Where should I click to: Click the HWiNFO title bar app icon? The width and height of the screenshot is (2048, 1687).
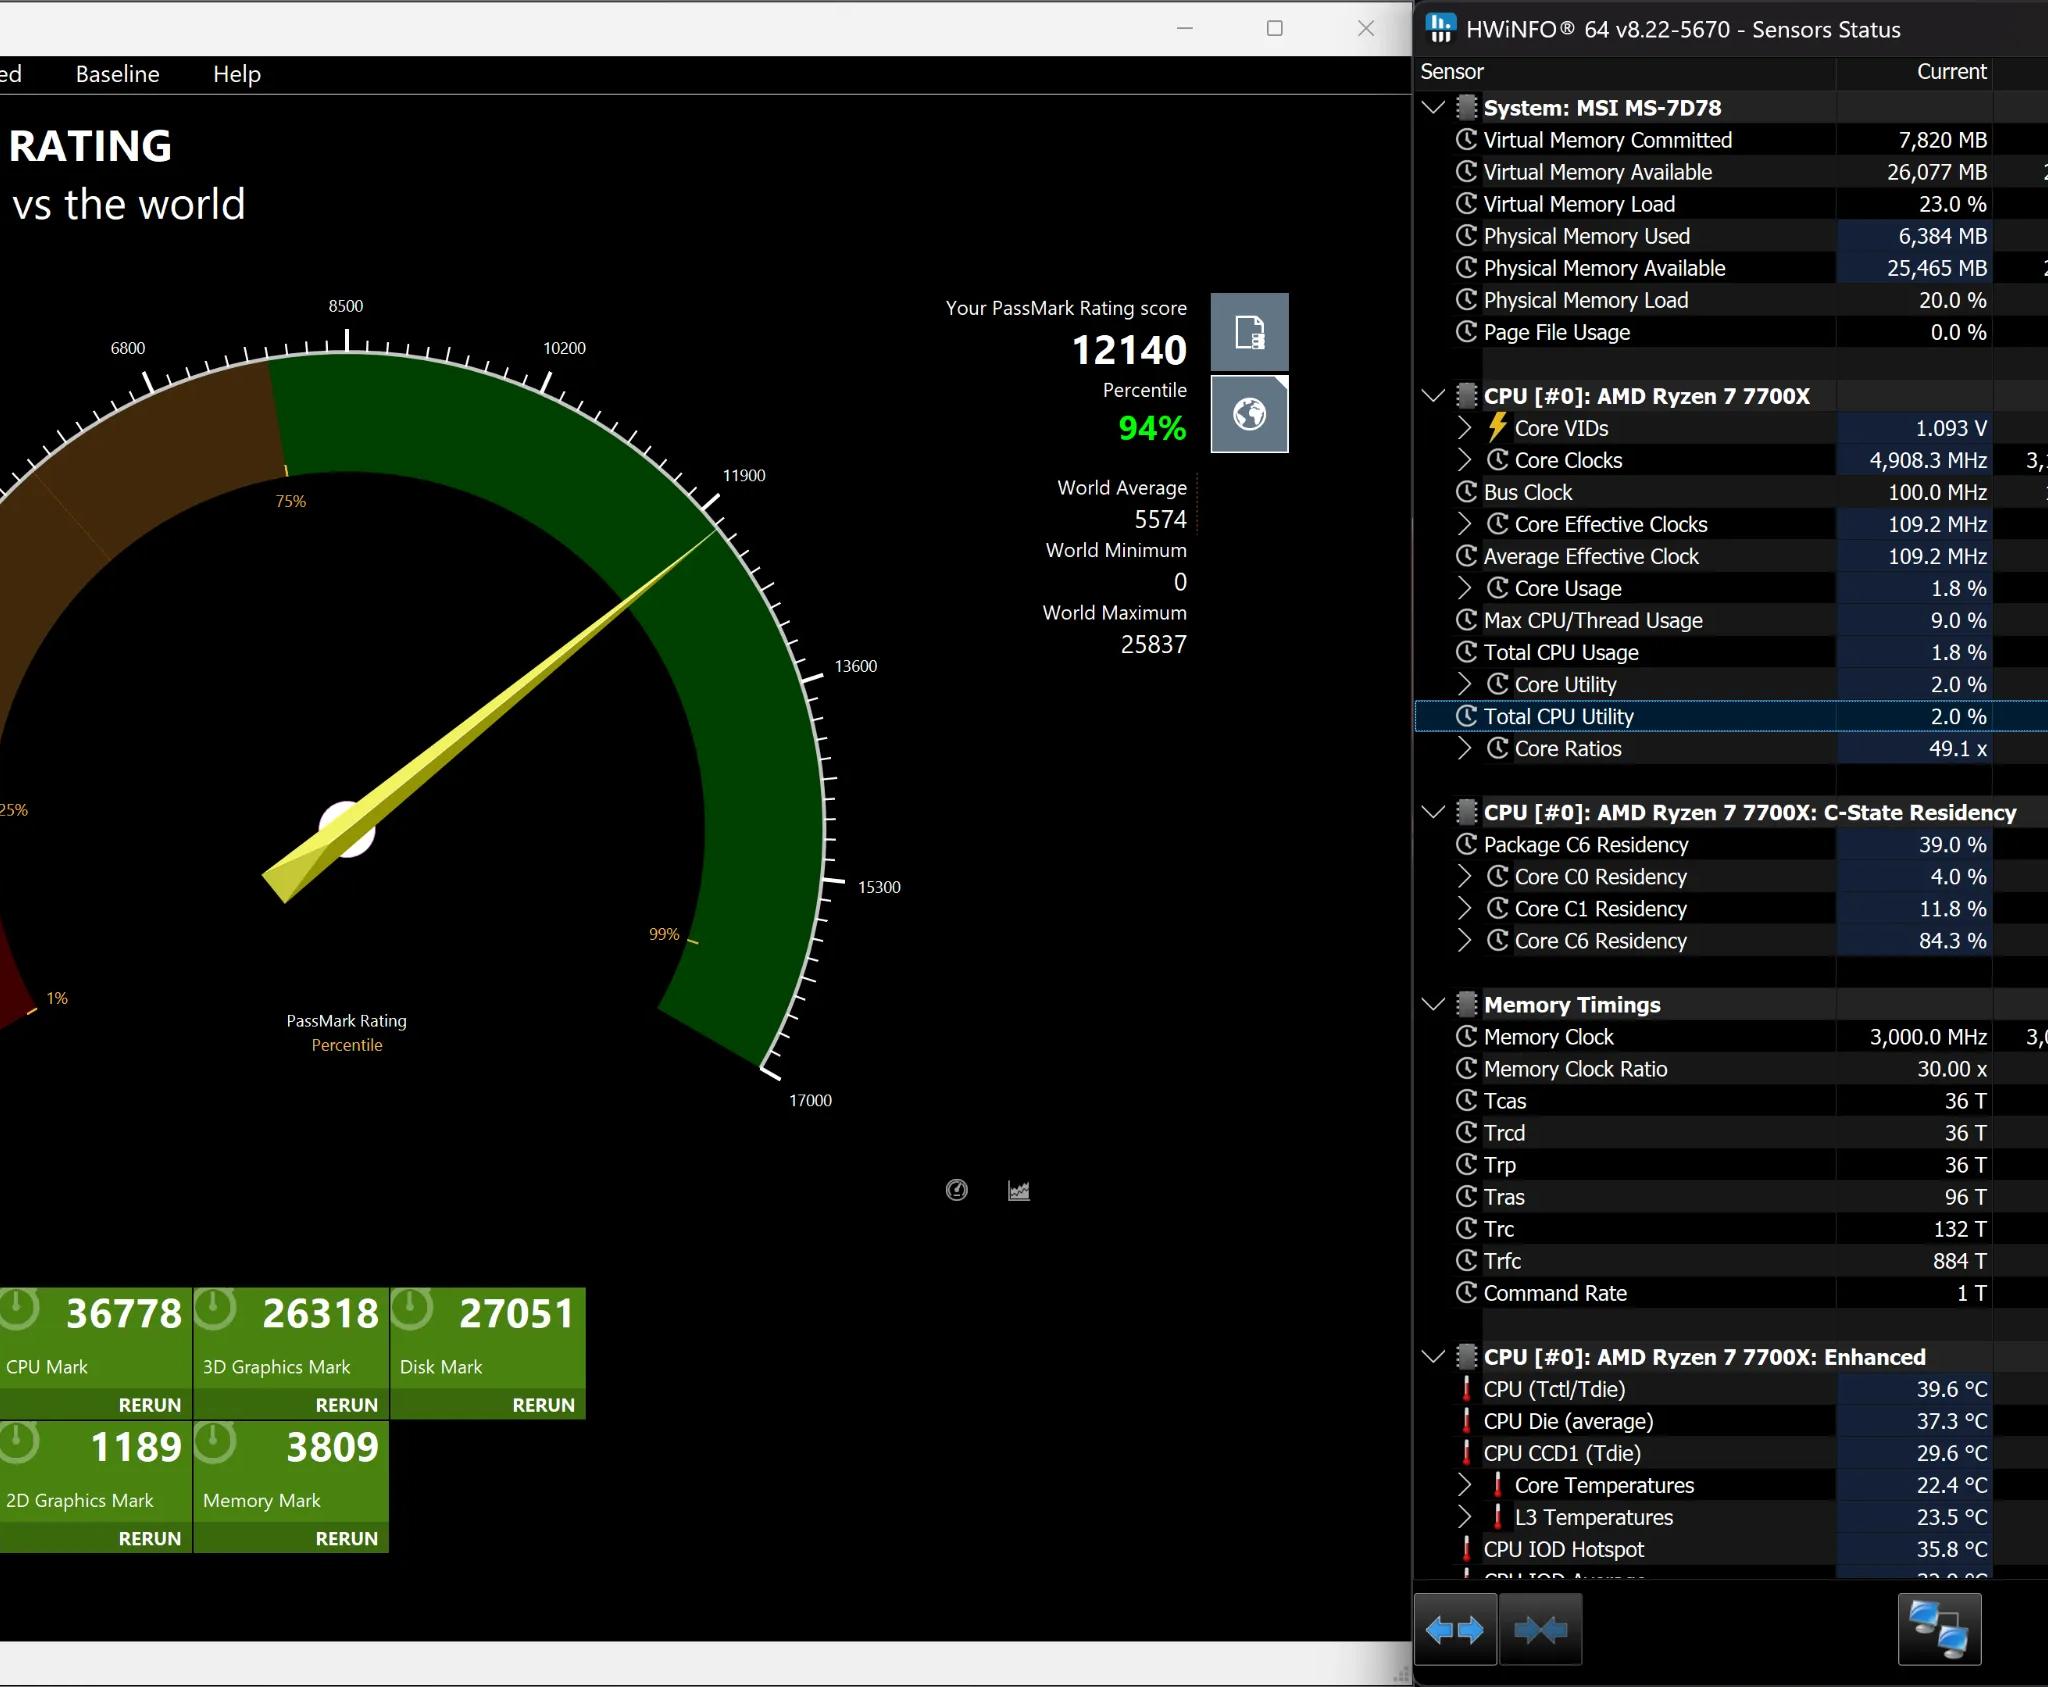click(x=1439, y=29)
